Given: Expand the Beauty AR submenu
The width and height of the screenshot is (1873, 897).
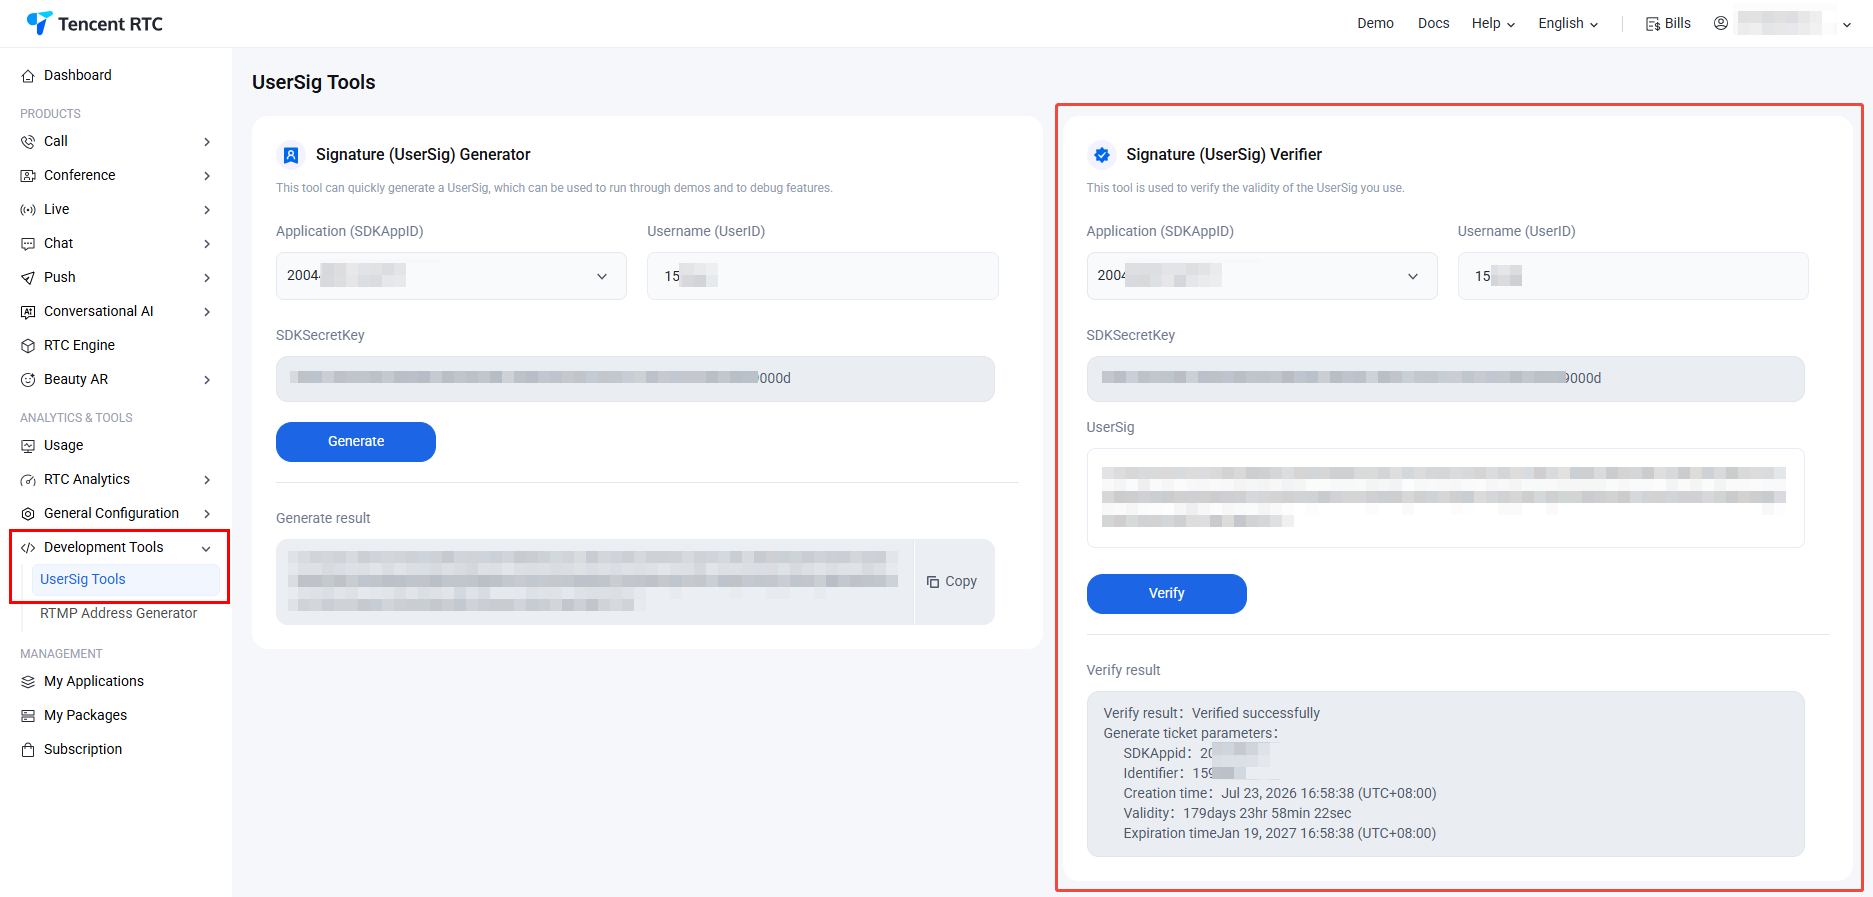Looking at the screenshot, I should (207, 380).
